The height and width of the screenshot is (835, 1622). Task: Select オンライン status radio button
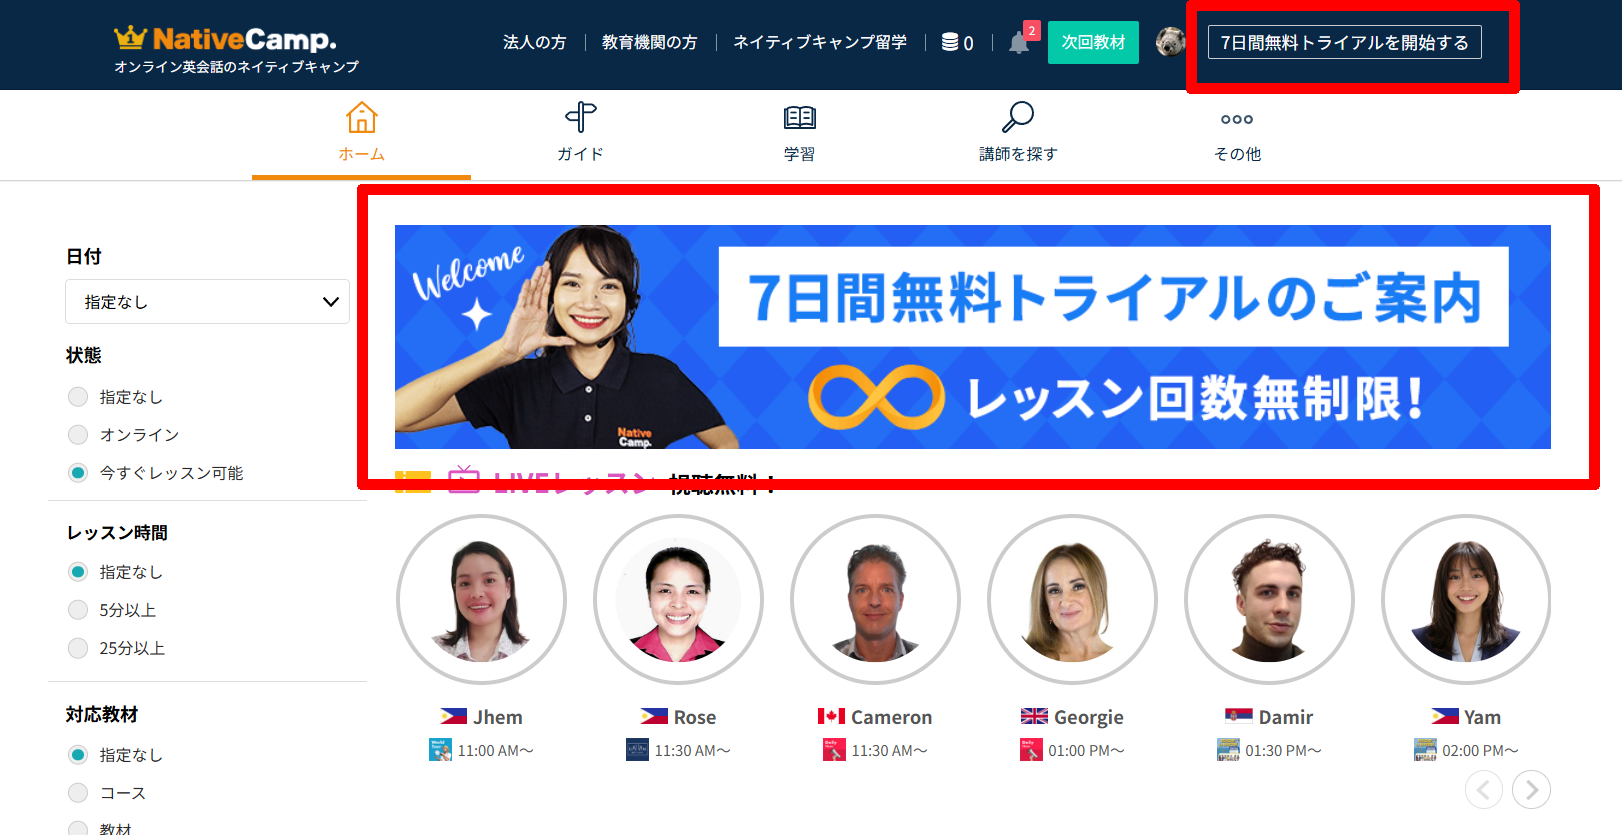[78, 435]
